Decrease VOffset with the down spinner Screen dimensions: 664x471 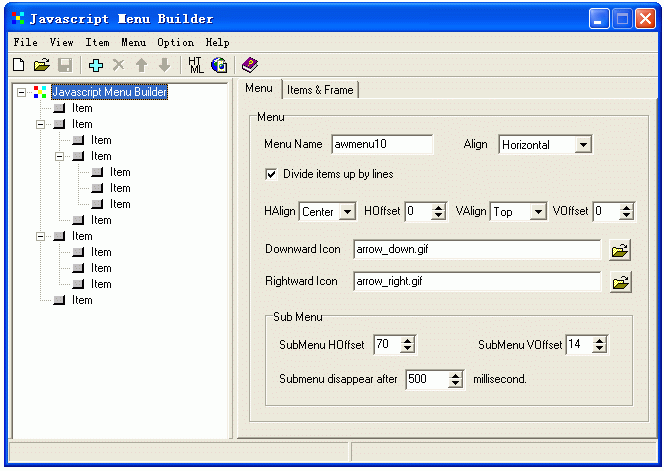pos(626,215)
